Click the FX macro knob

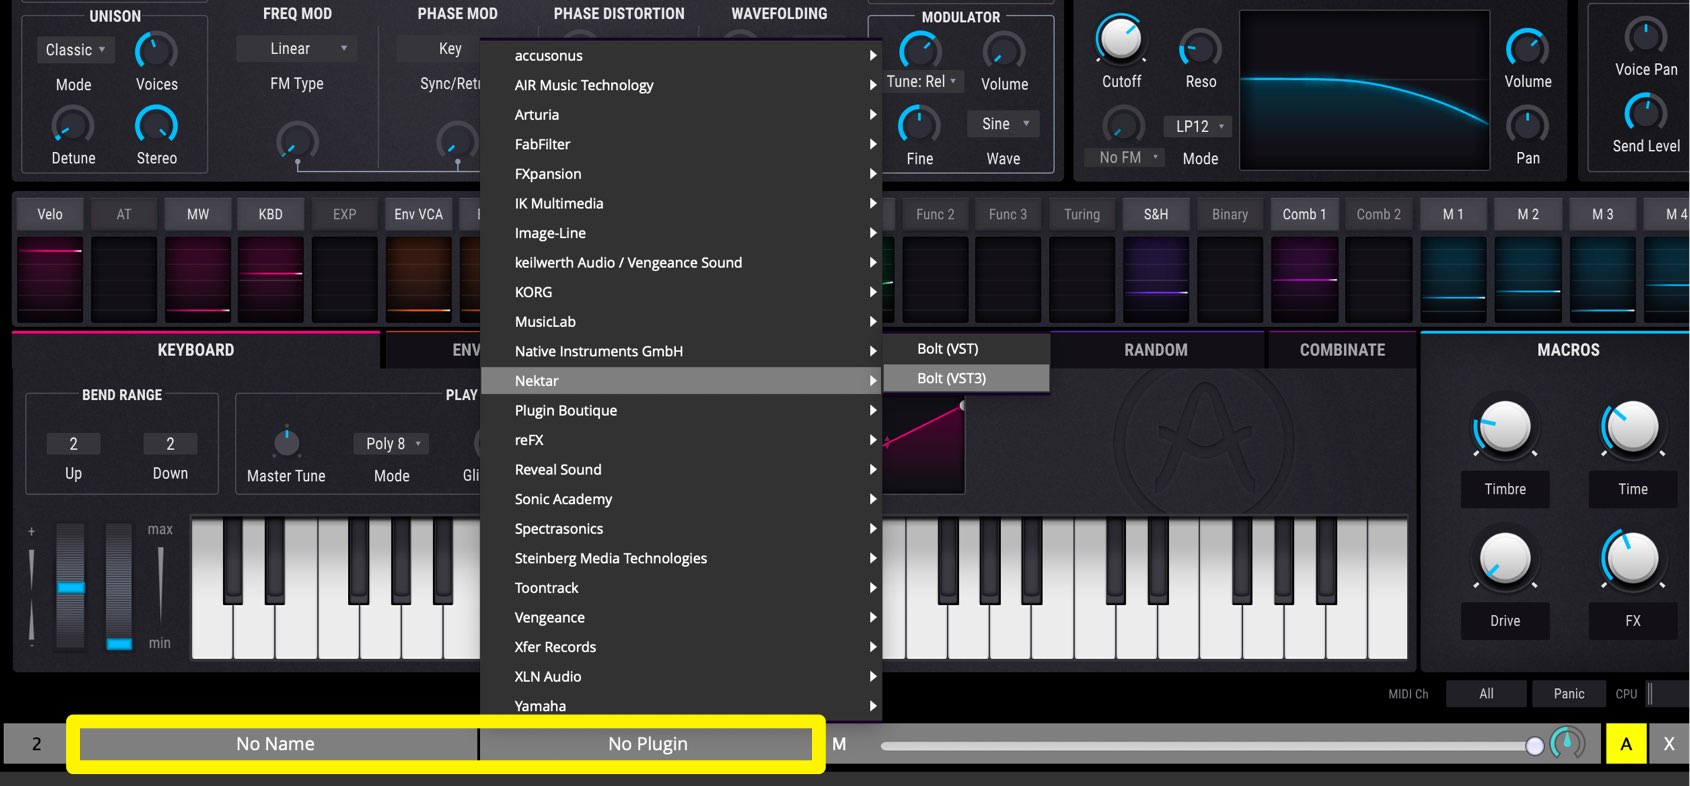pos(1632,558)
